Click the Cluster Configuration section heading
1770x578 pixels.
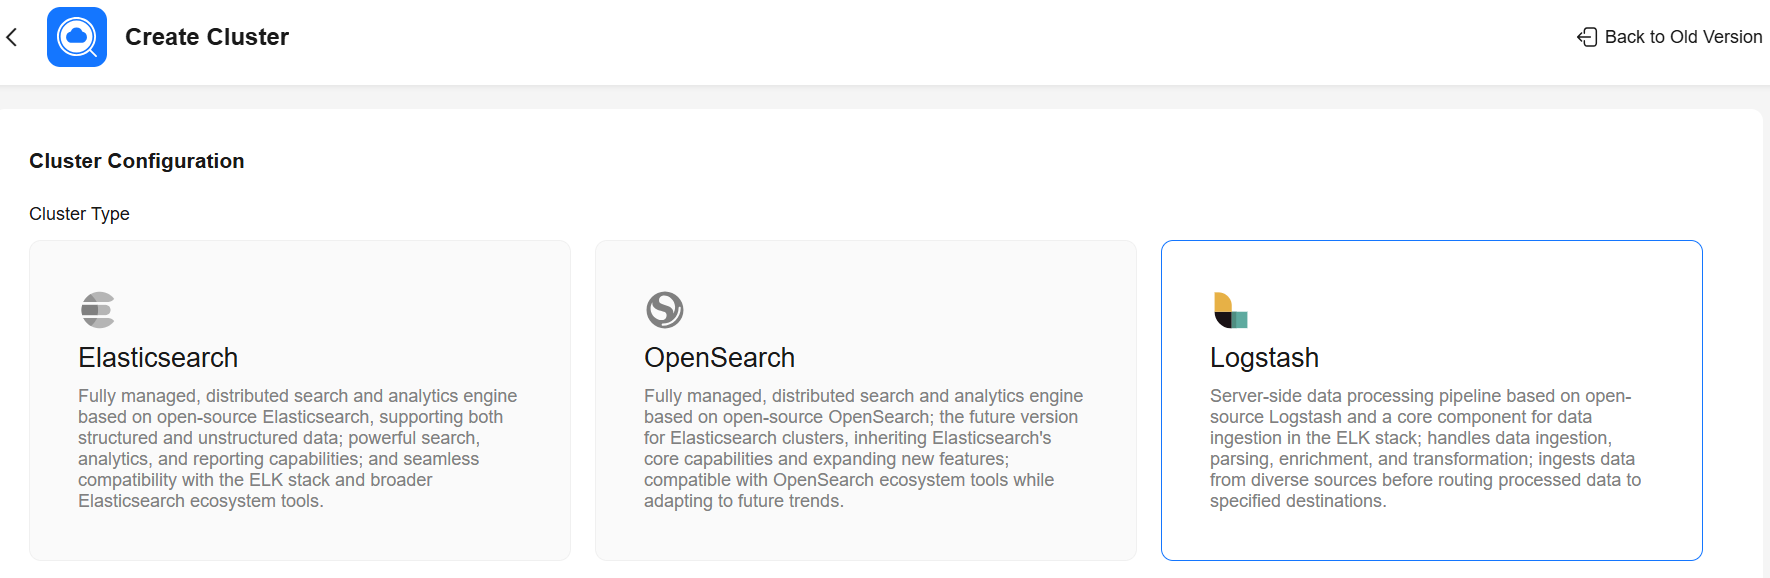point(137,161)
